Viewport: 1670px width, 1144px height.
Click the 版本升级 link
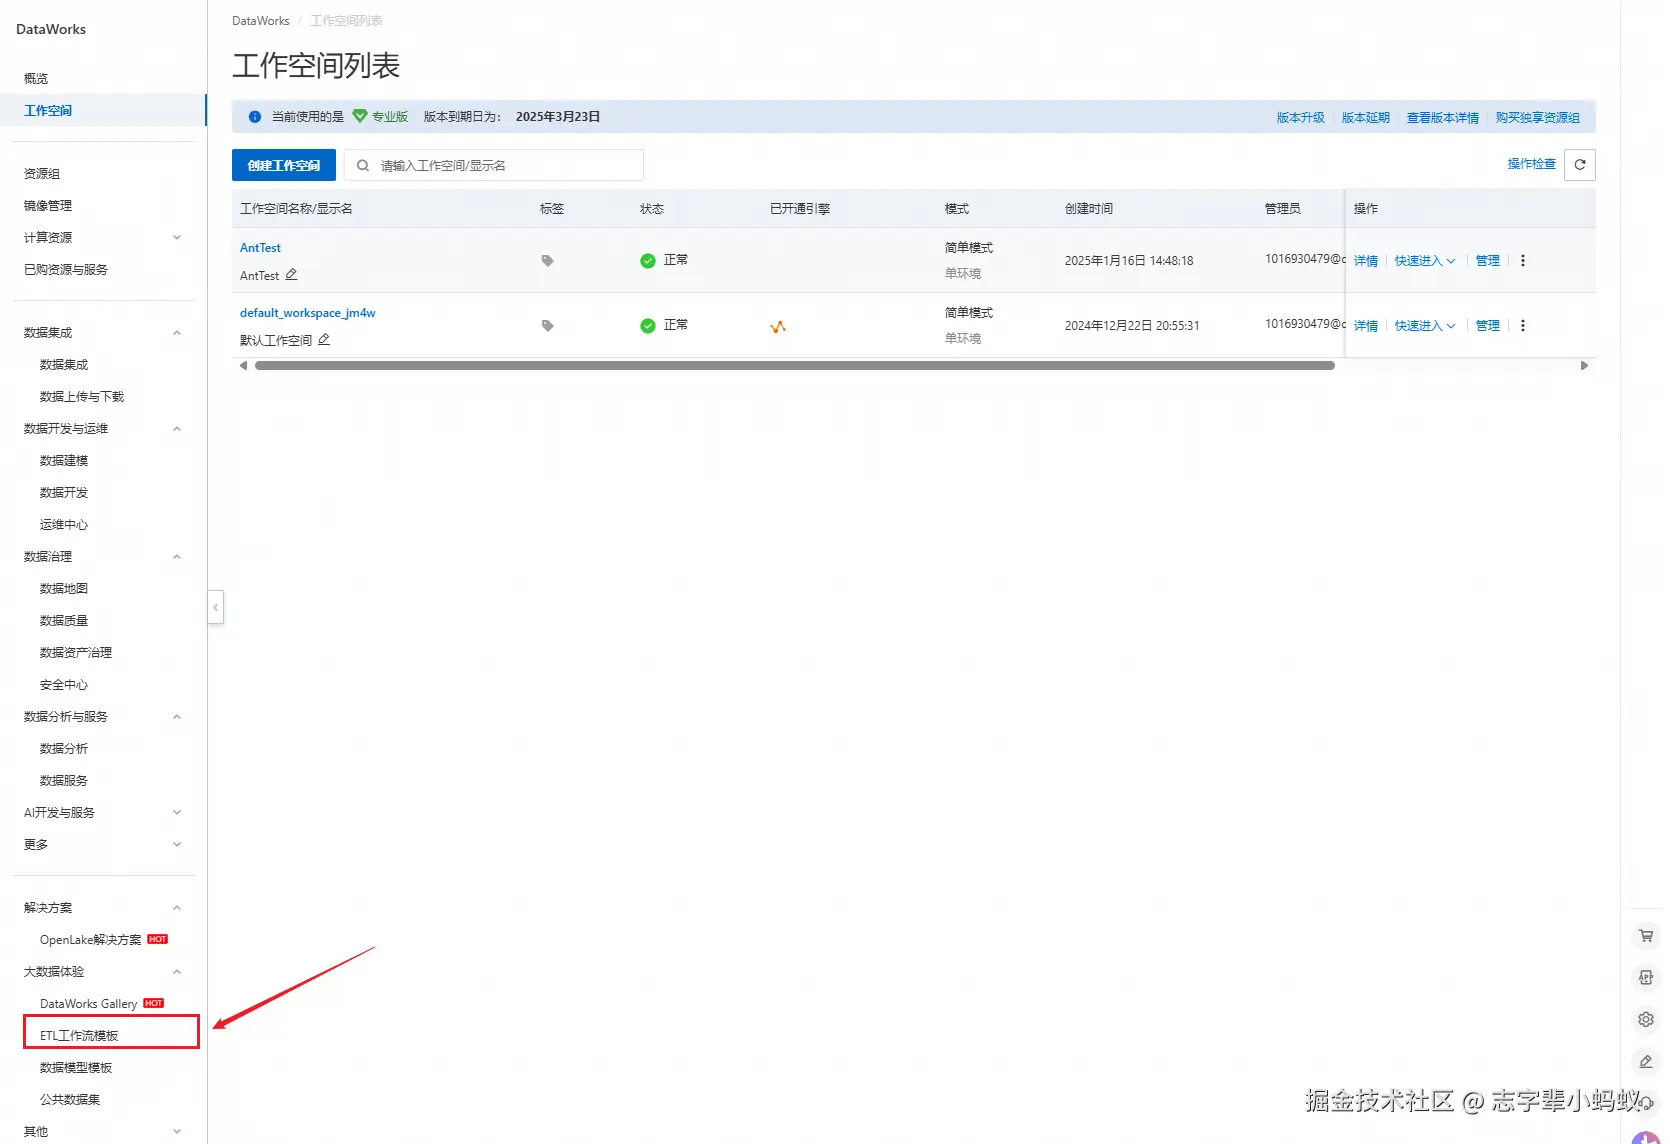coord(1300,117)
